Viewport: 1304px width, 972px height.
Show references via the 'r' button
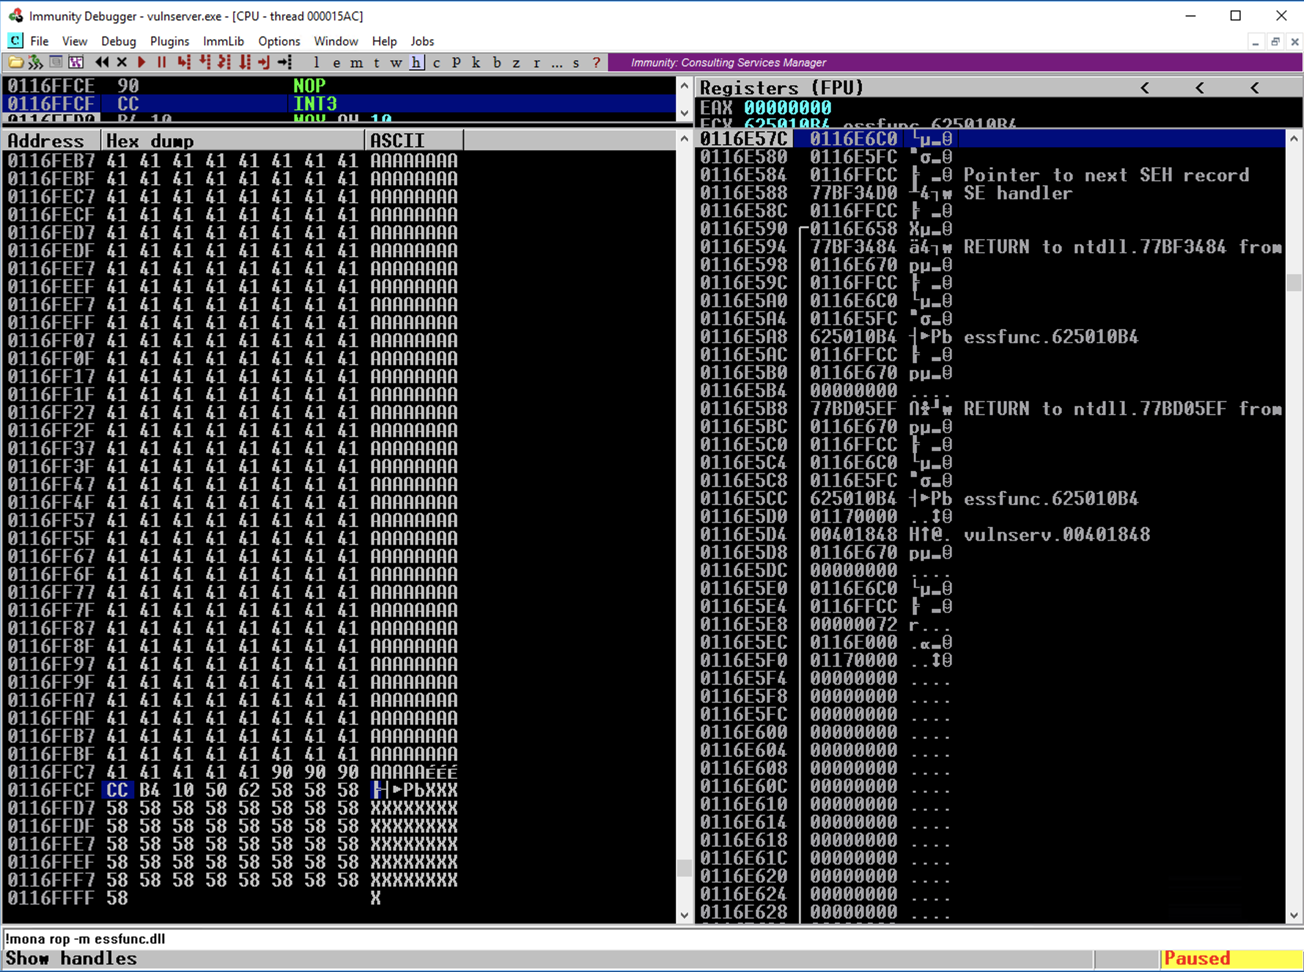[x=536, y=62]
